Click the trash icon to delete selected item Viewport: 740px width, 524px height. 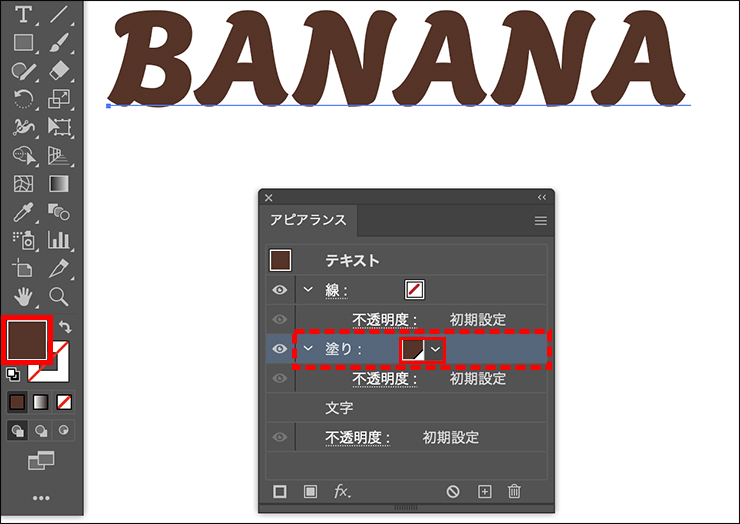(514, 491)
